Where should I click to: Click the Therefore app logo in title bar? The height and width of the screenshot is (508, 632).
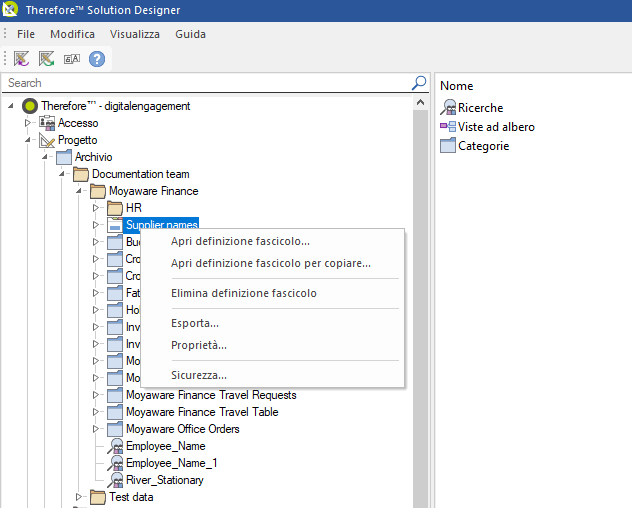pyautogui.click(x=10, y=10)
